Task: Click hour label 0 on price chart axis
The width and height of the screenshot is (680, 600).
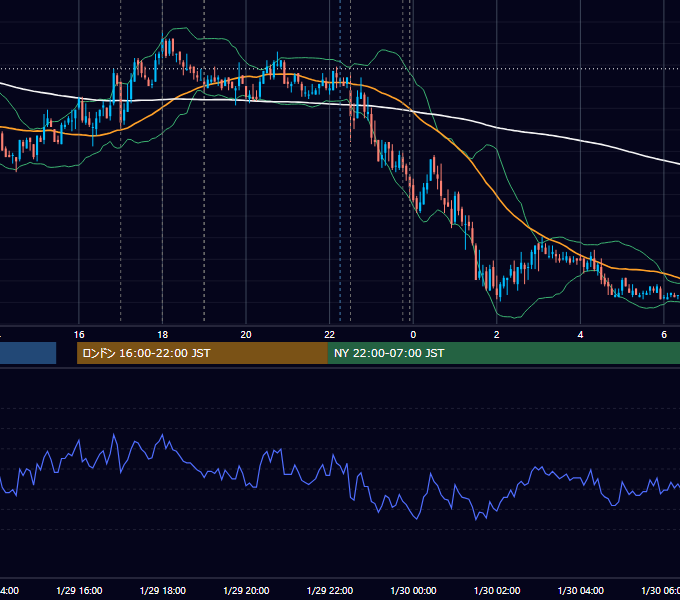Action: [x=413, y=335]
